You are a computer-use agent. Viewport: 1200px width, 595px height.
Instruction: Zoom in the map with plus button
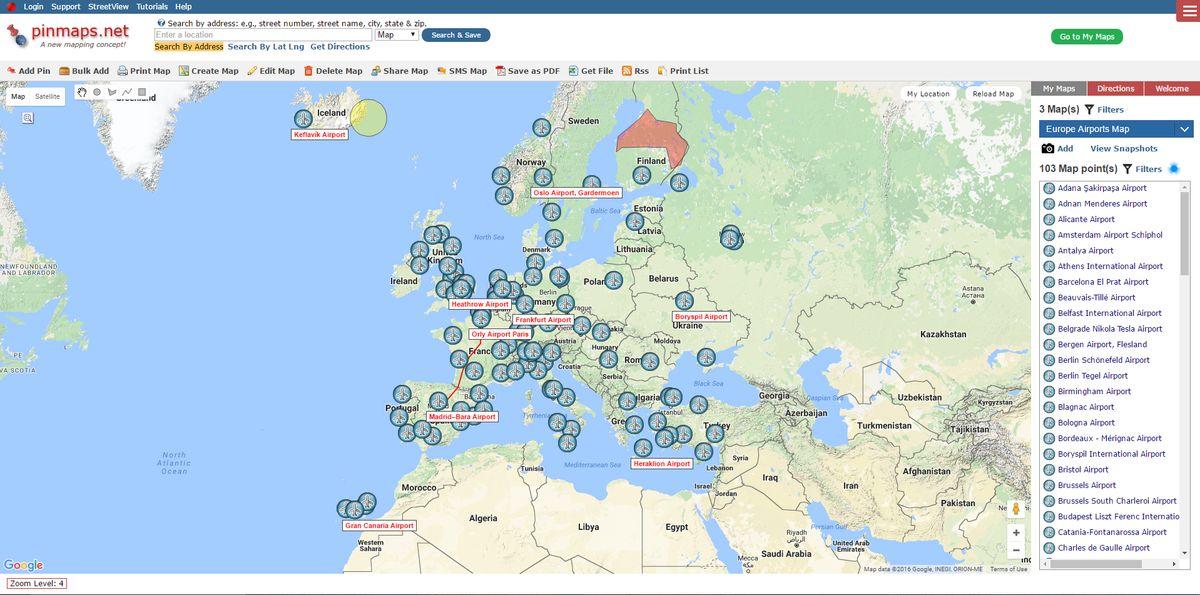click(x=1016, y=533)
